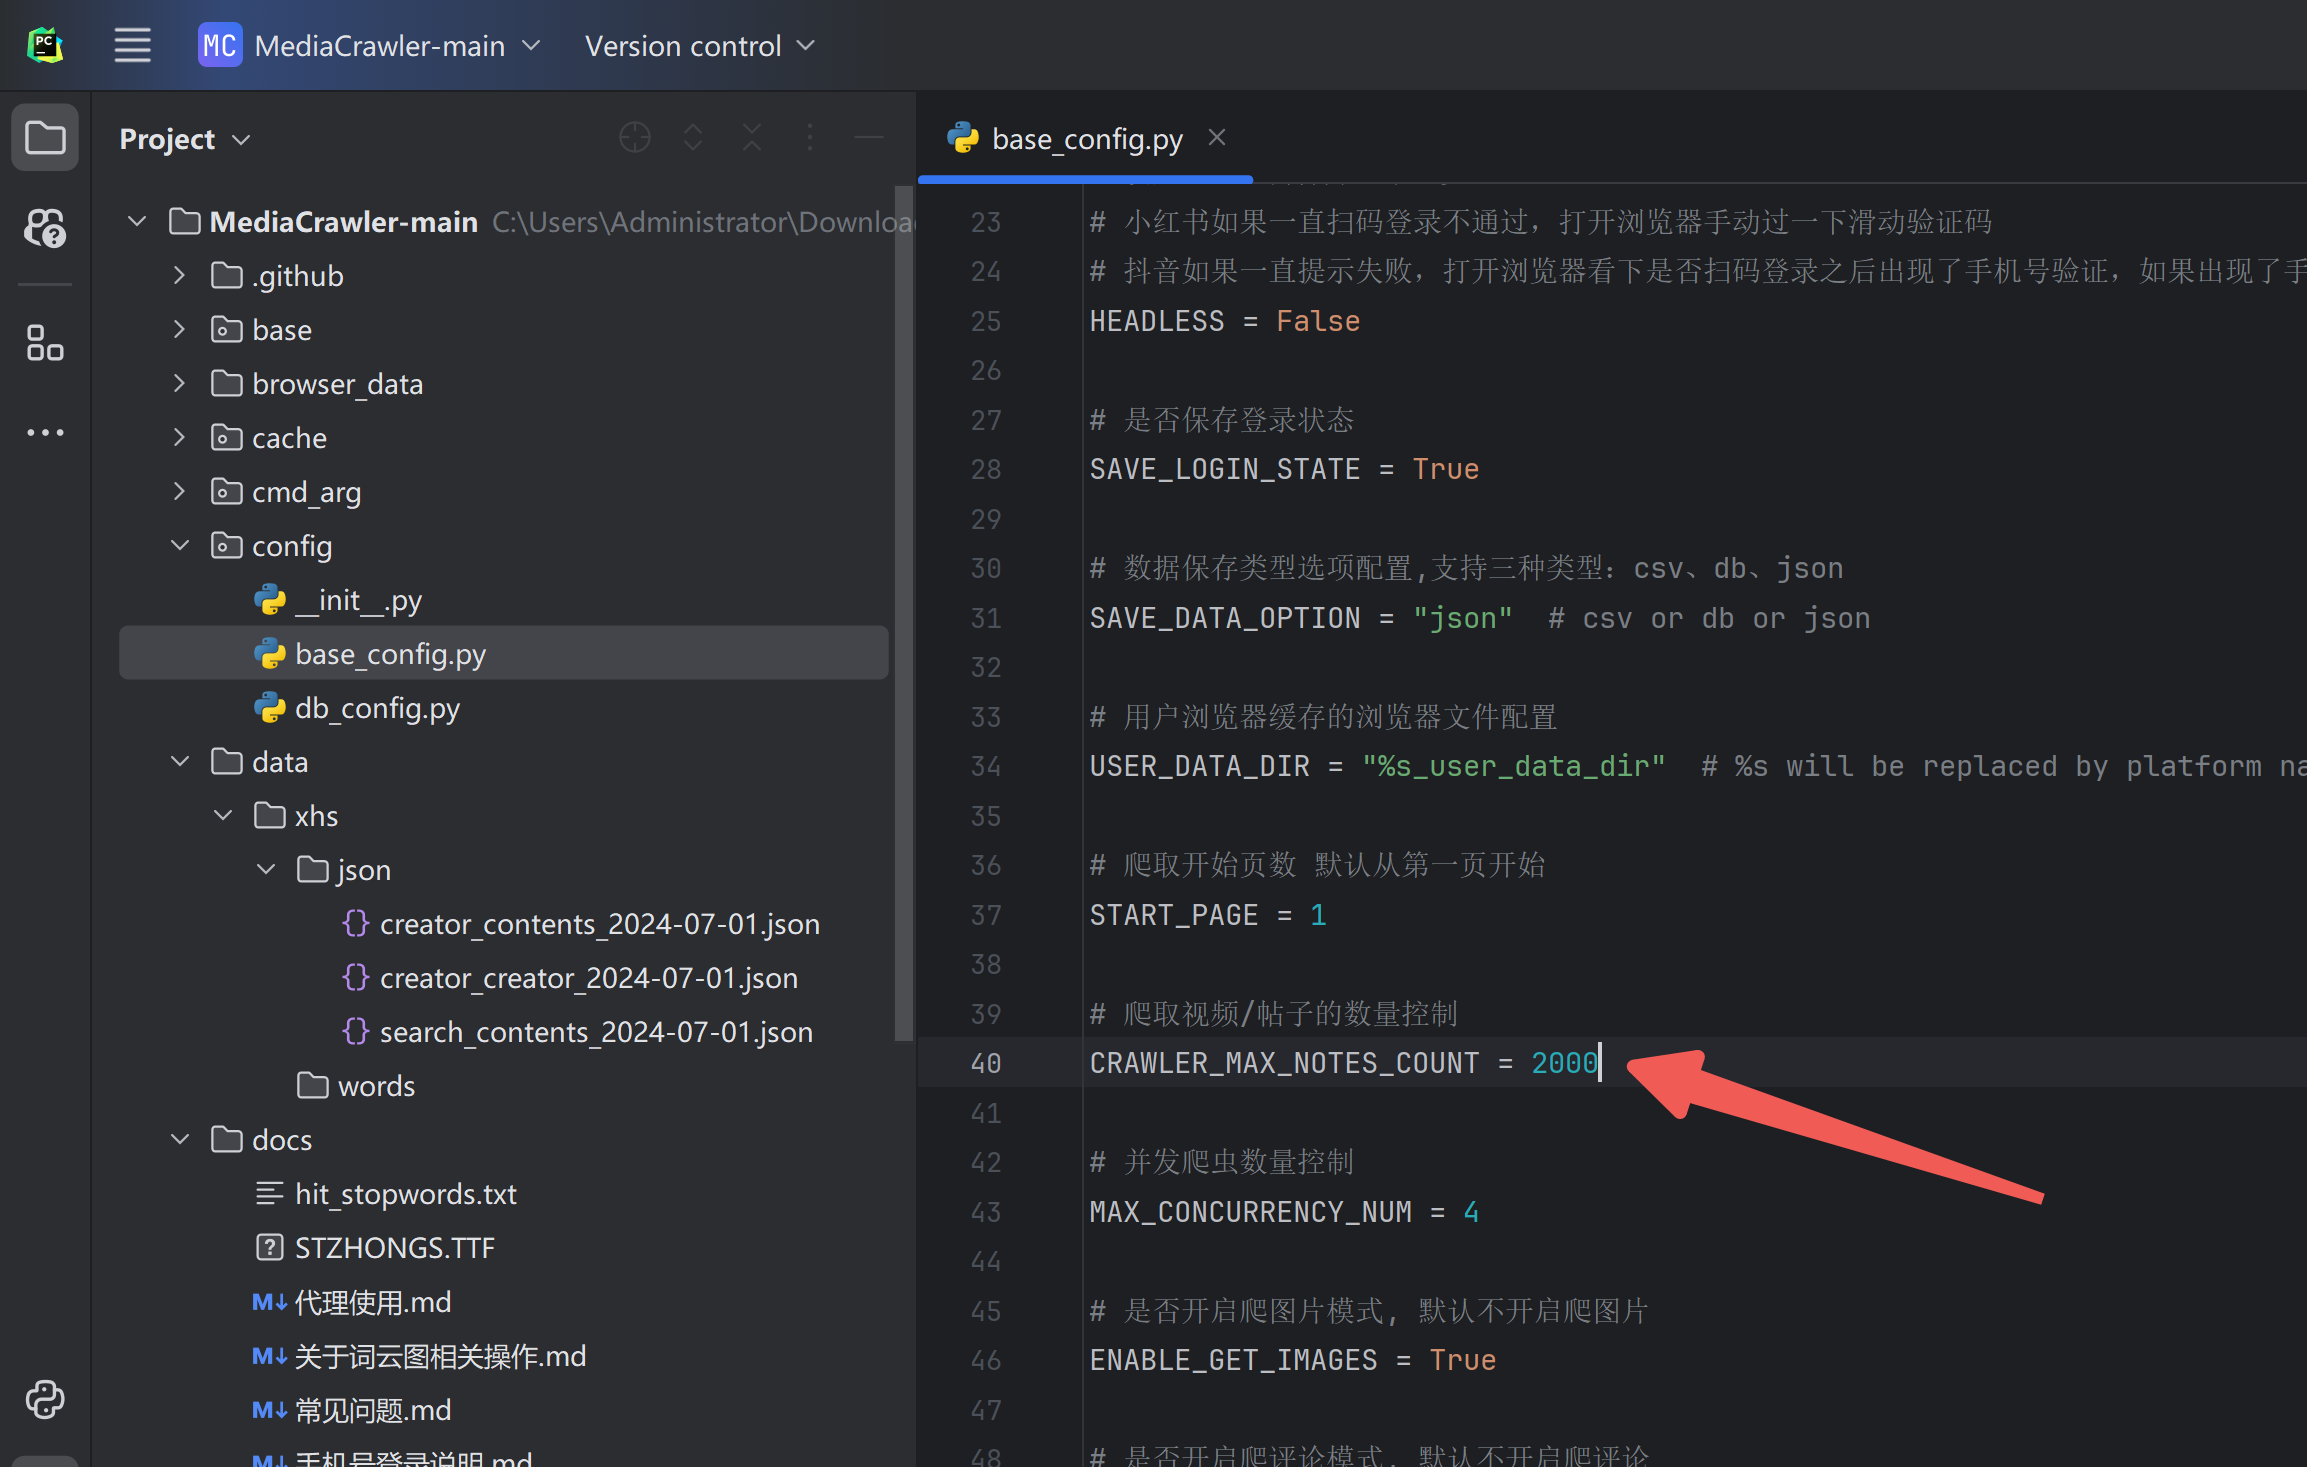2307x1467 pixels.
Task: Click the Select Opened File crosshair icon
Action: (635, 138)
